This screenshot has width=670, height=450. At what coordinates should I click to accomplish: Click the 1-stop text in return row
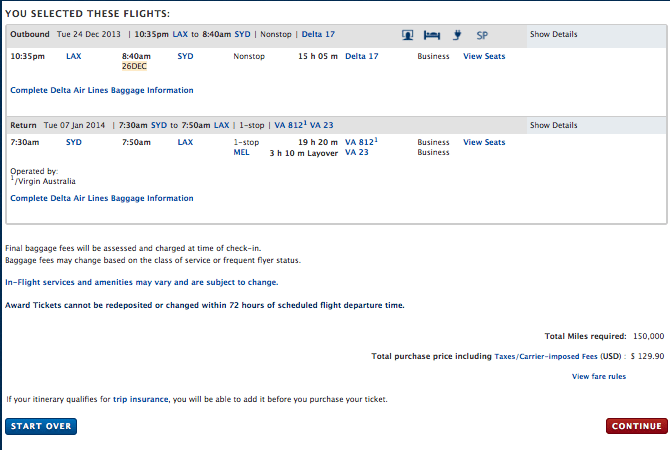coord(246,142)
